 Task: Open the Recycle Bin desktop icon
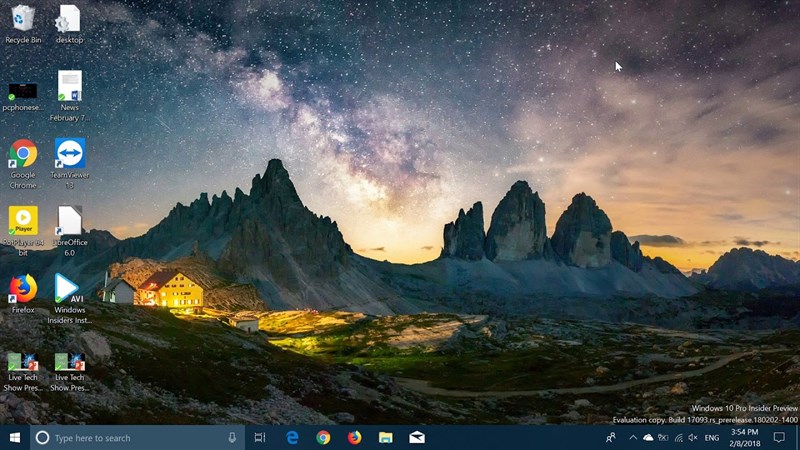[x=22, y=24]
